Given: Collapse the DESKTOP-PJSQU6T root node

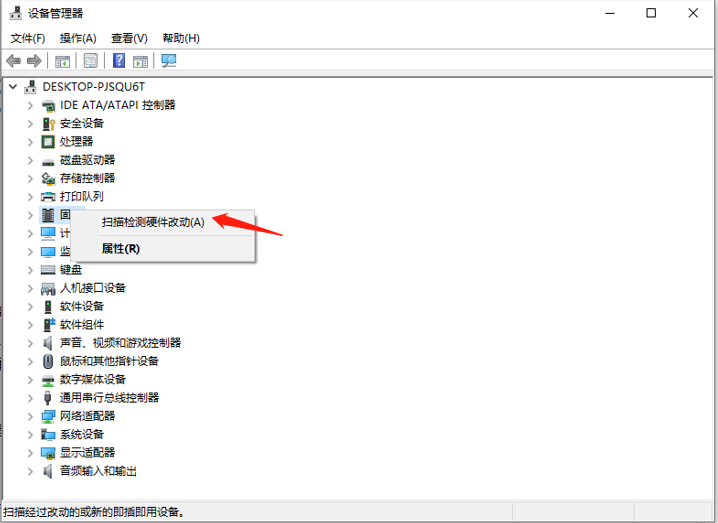Looking at the screenshot, I should 12,87.
